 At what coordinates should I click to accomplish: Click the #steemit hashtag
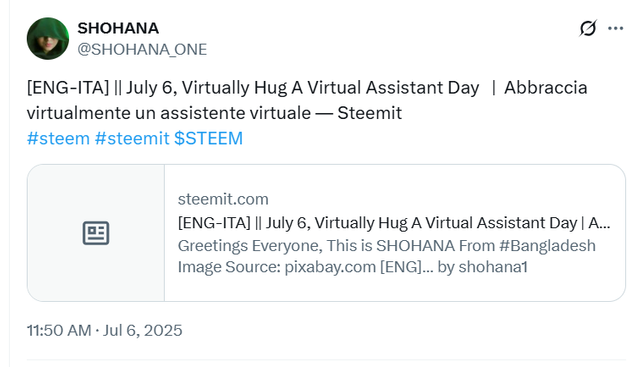pyautogui.click(x=132, y=138)
